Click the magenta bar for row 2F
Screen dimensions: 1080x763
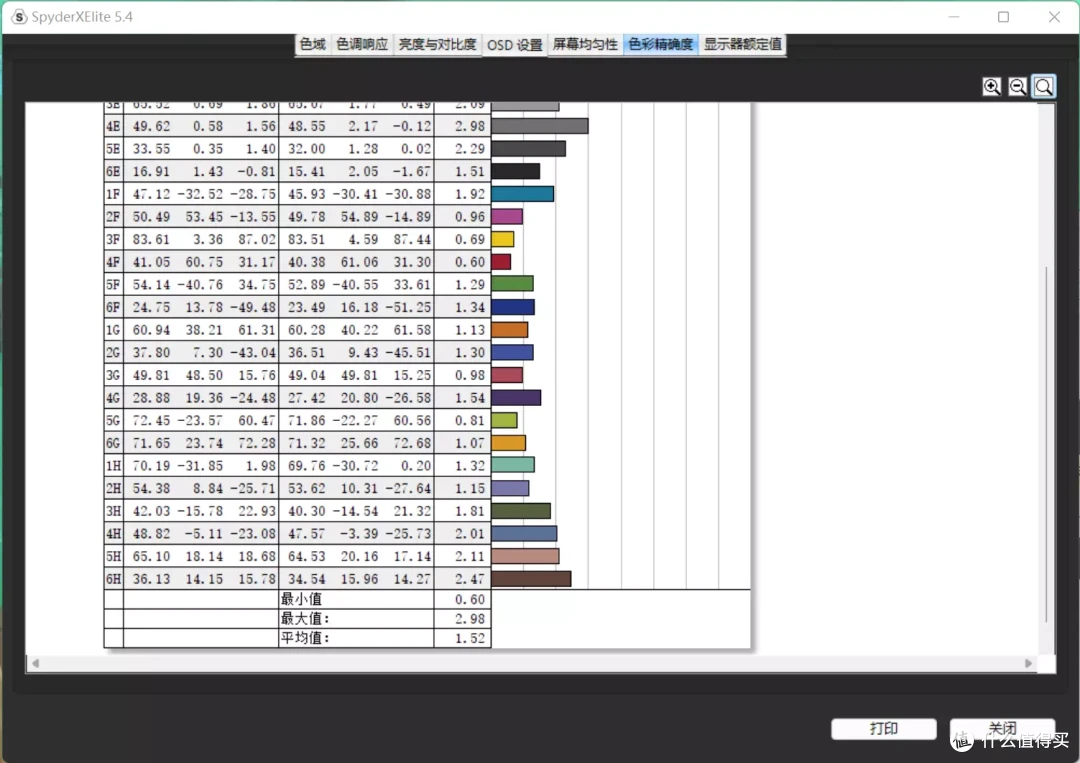click(507, 217)
